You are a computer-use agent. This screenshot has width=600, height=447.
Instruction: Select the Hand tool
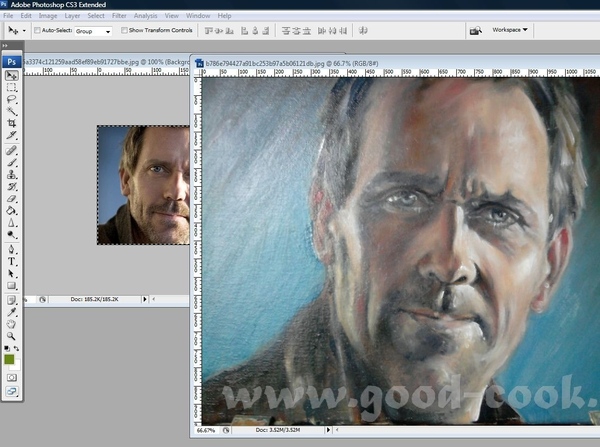[11, 324]
